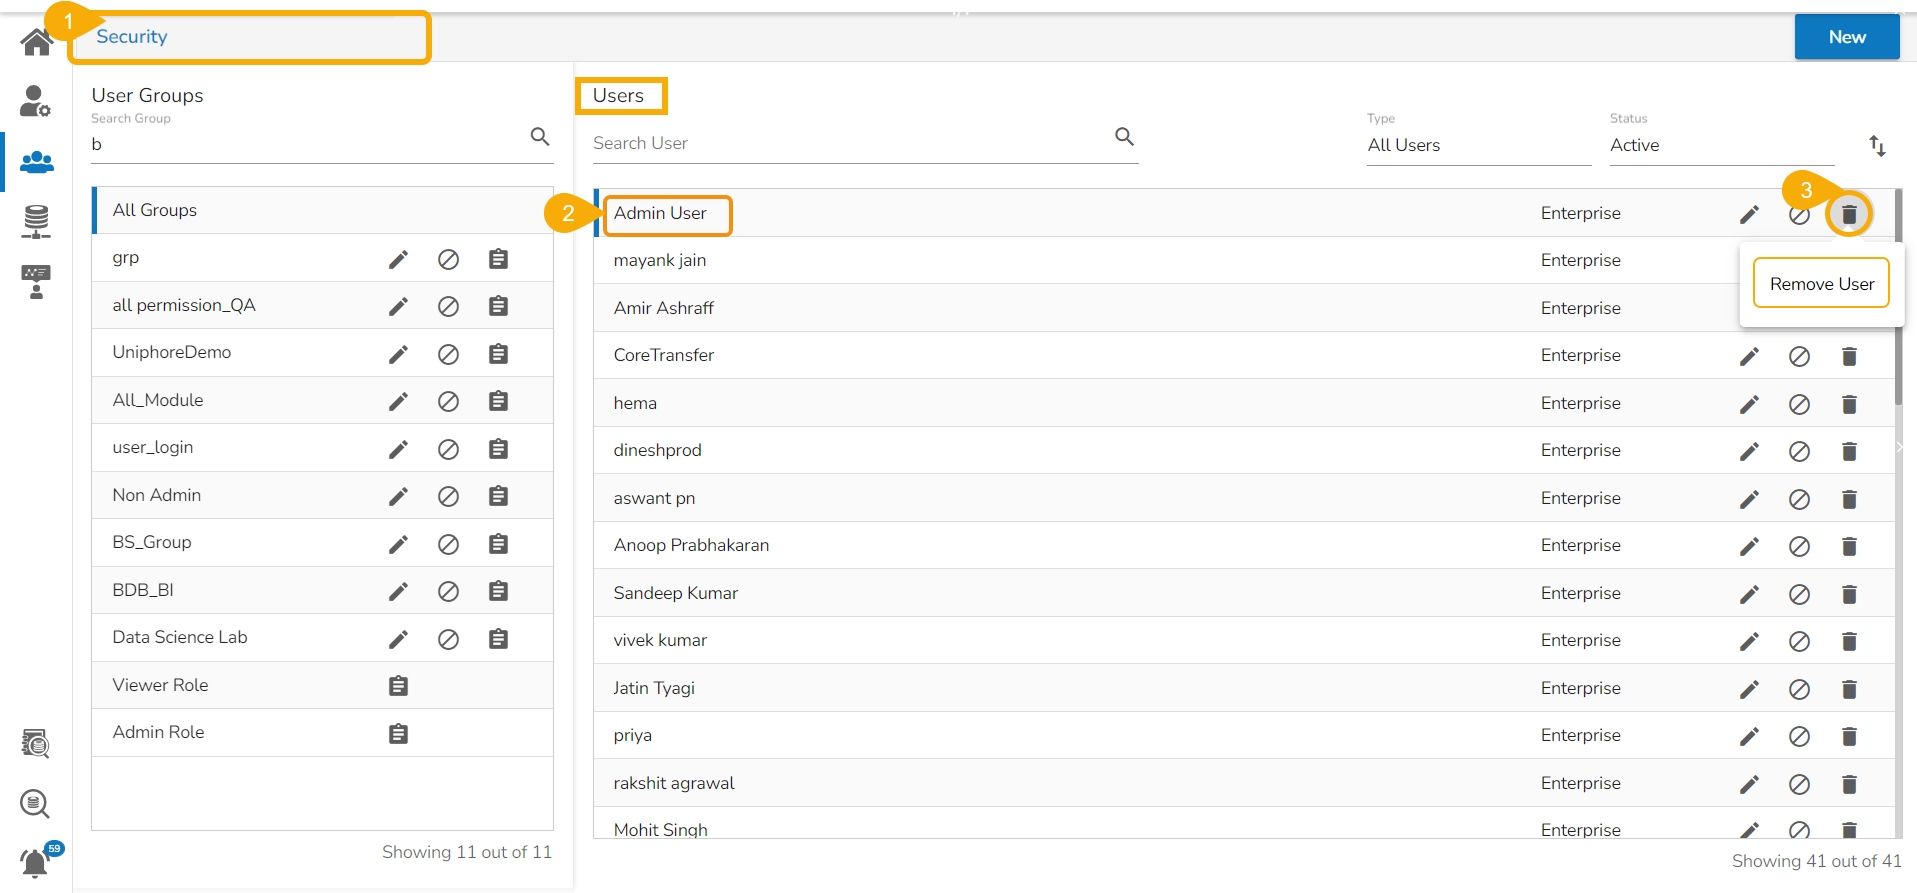Click the sort users arrows icon
Viewport: 1917px width, 893px height.
coord(1877,146)
